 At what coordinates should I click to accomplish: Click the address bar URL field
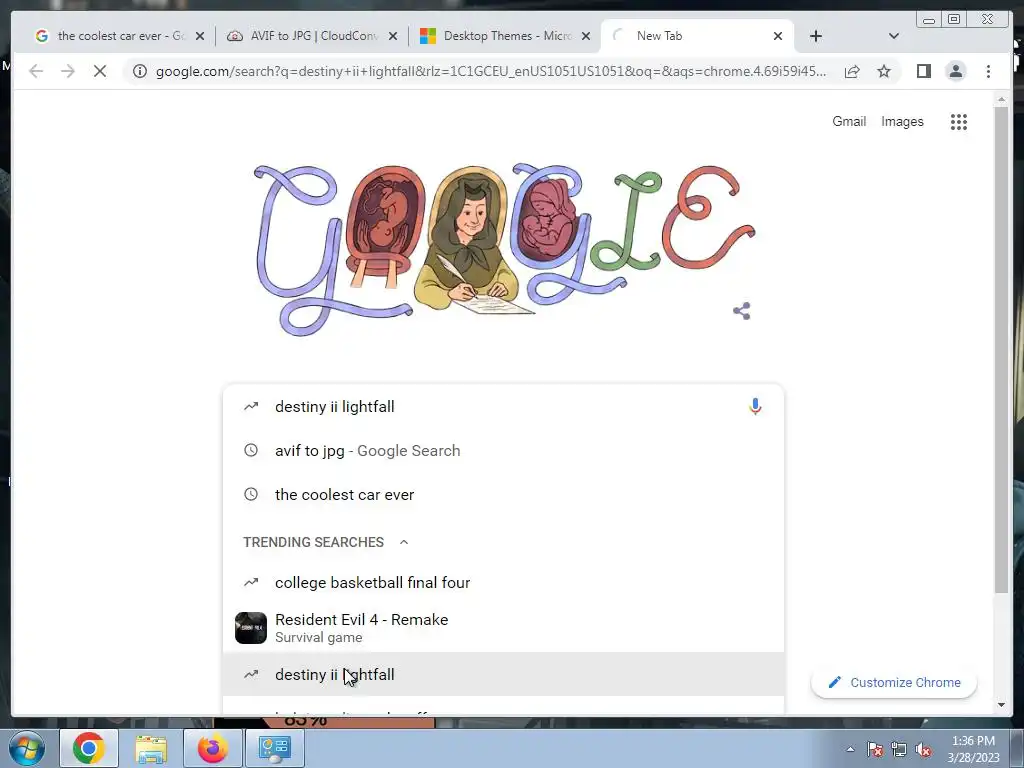click(x=490, y=71)
